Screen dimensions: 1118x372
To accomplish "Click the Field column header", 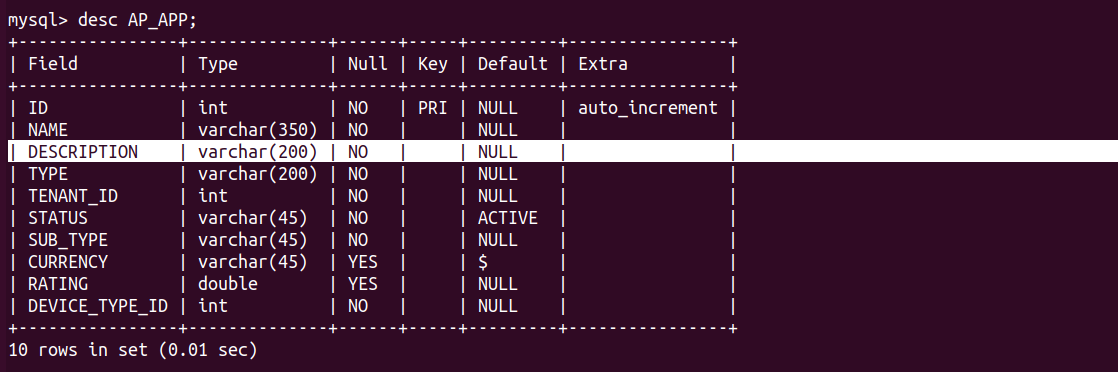I will pyautogui.click(x=53, y=64).
